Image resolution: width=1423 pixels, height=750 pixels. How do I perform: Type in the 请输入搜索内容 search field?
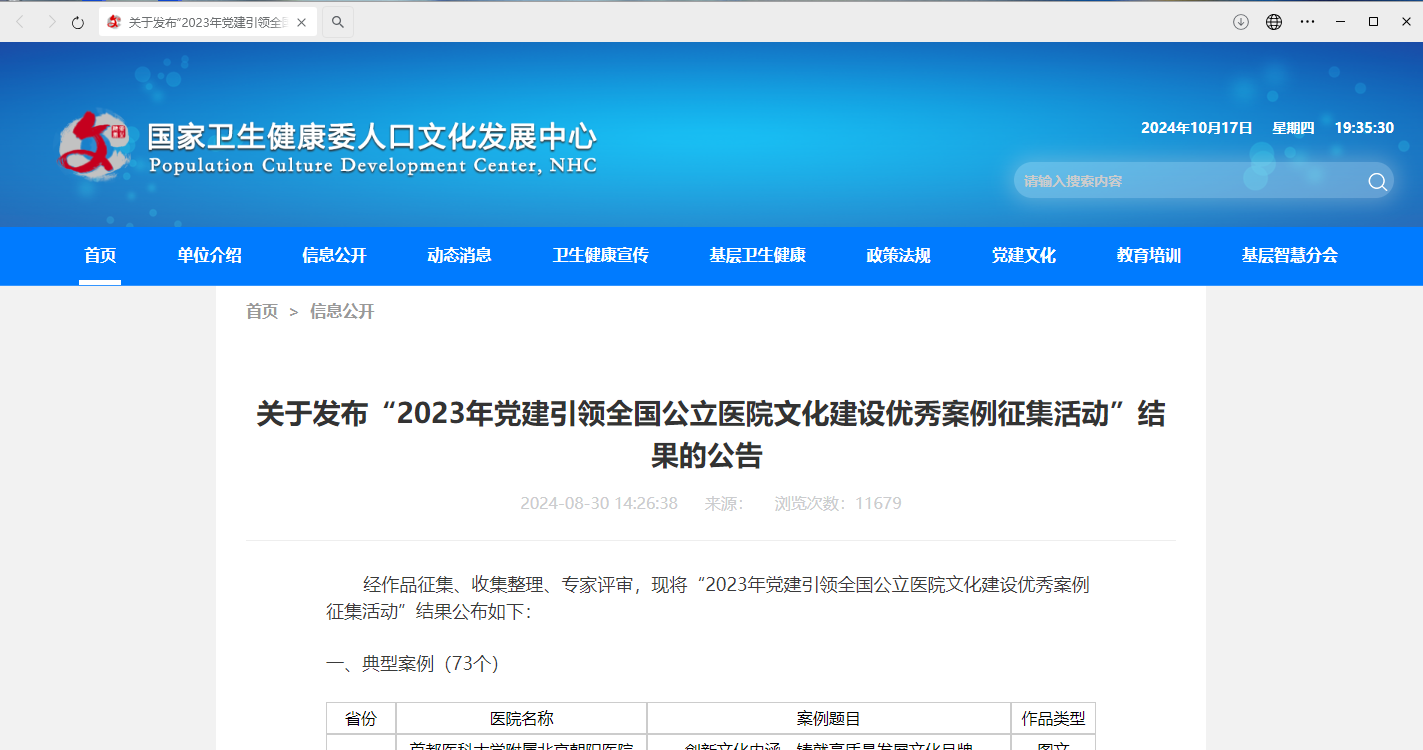tap(1185, 181)
